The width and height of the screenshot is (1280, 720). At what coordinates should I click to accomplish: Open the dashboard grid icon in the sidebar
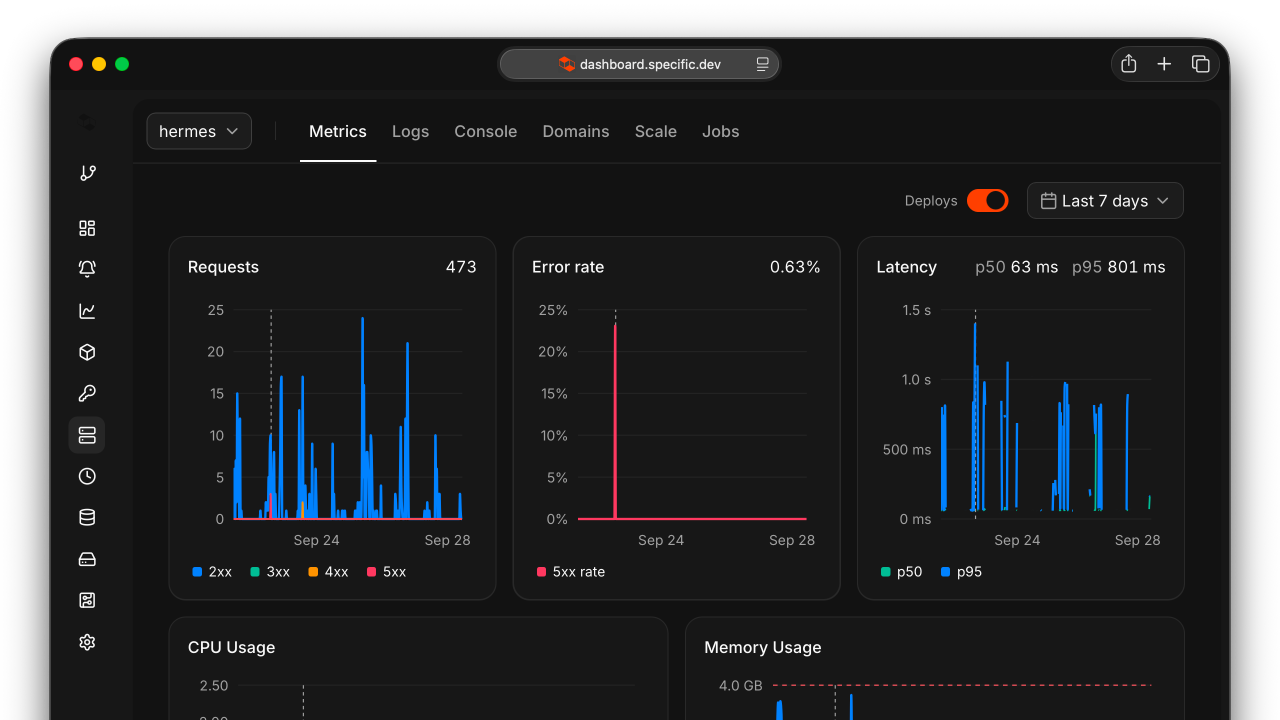pos(87,228)
